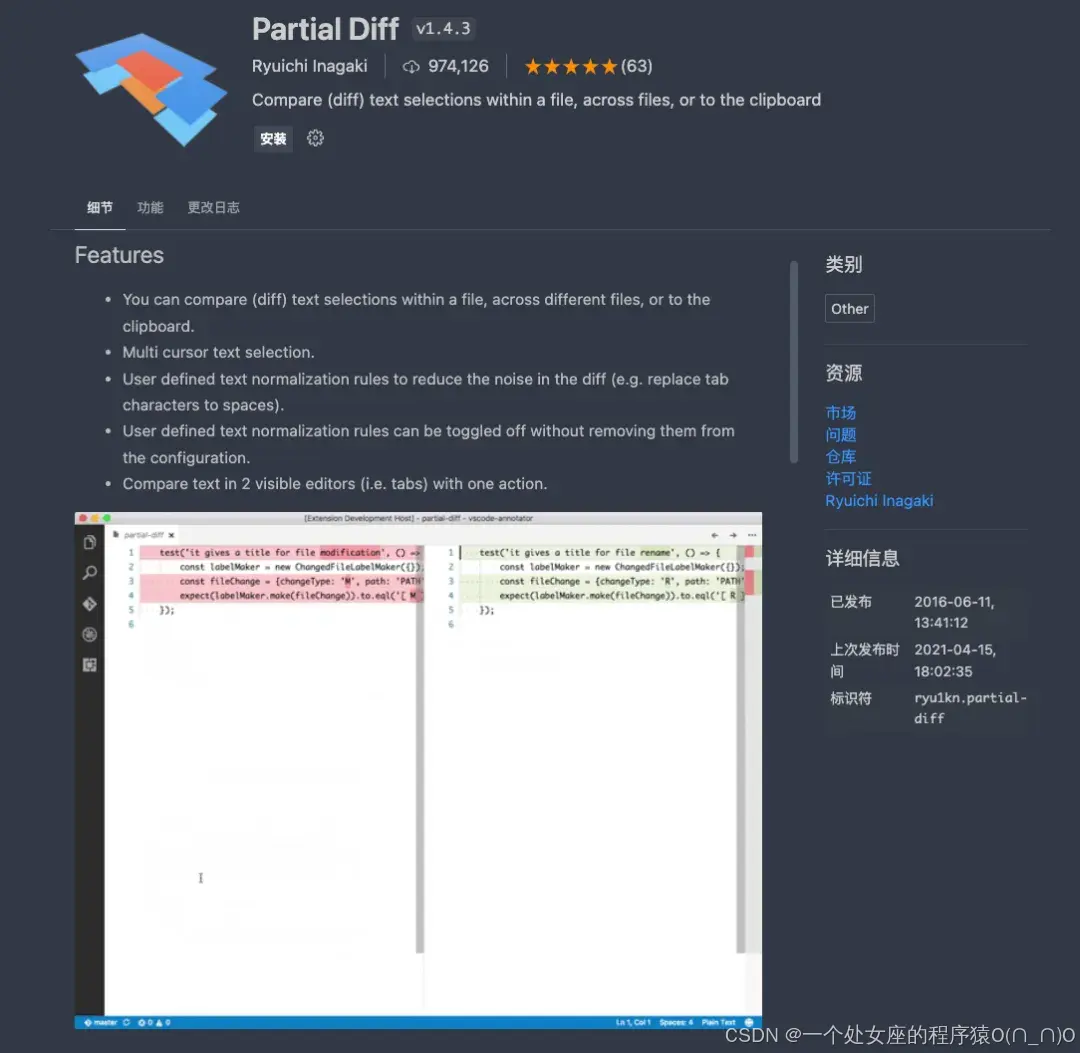Switch to the 功能 tab

(x=150, y=207)
